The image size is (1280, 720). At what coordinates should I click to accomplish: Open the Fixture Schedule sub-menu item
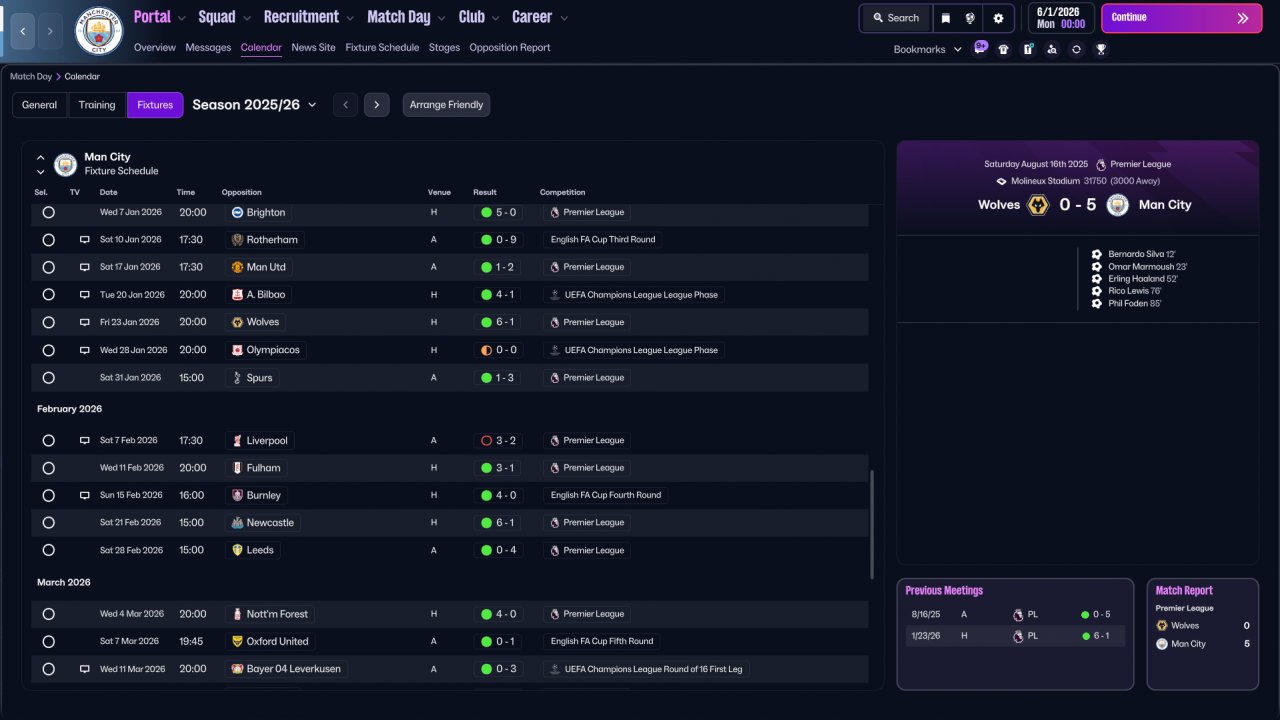[x=382, y=47]
